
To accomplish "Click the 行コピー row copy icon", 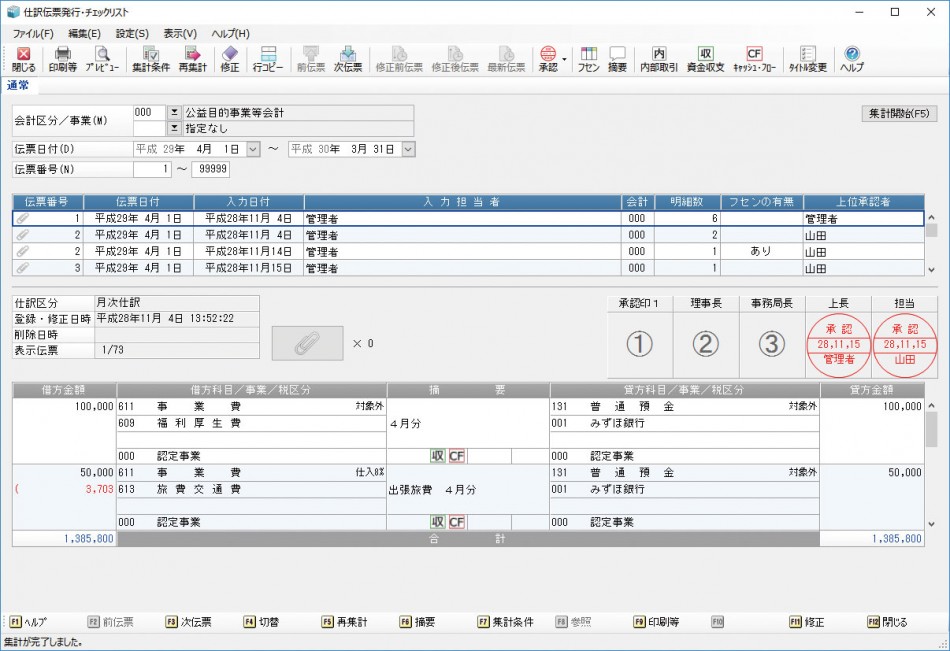I will [268, 58].
